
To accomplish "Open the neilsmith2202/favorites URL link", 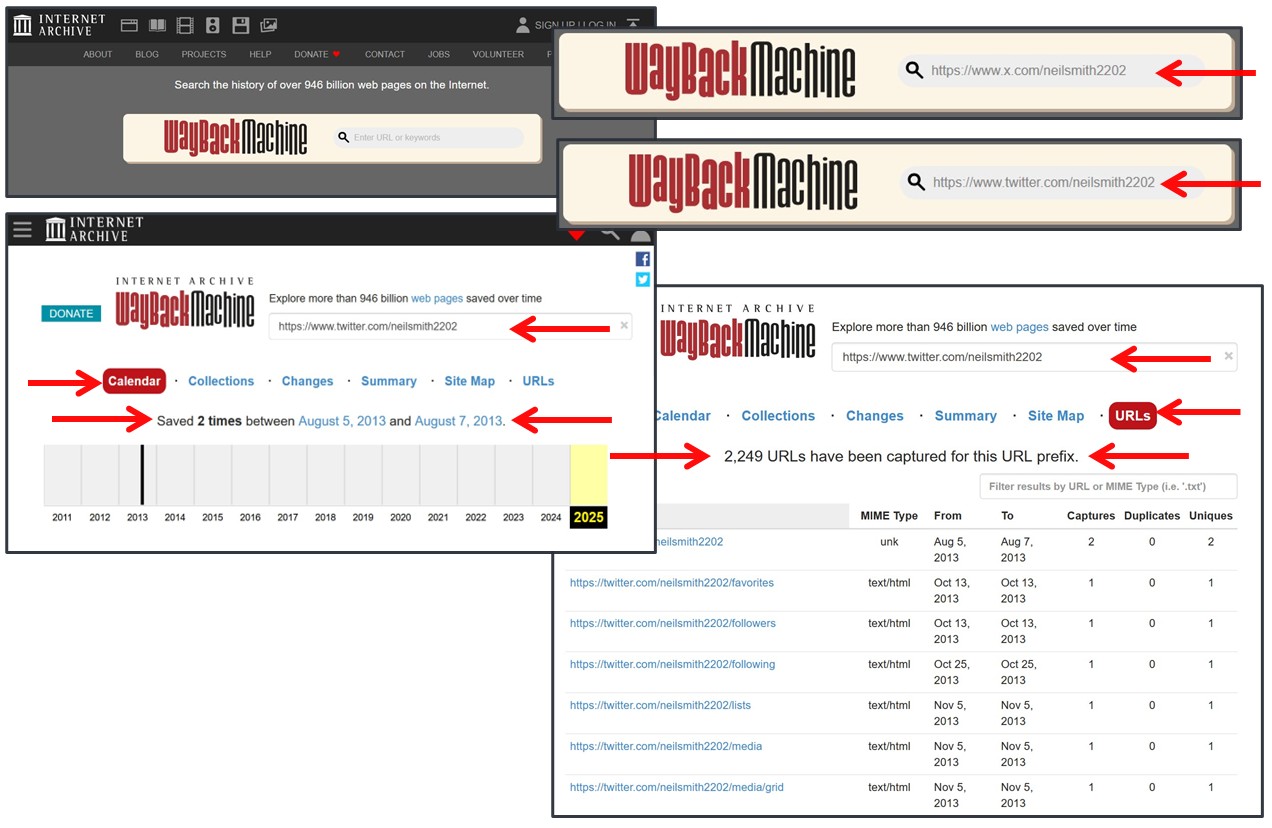I will pyautogui.click(x=671, y=583).
